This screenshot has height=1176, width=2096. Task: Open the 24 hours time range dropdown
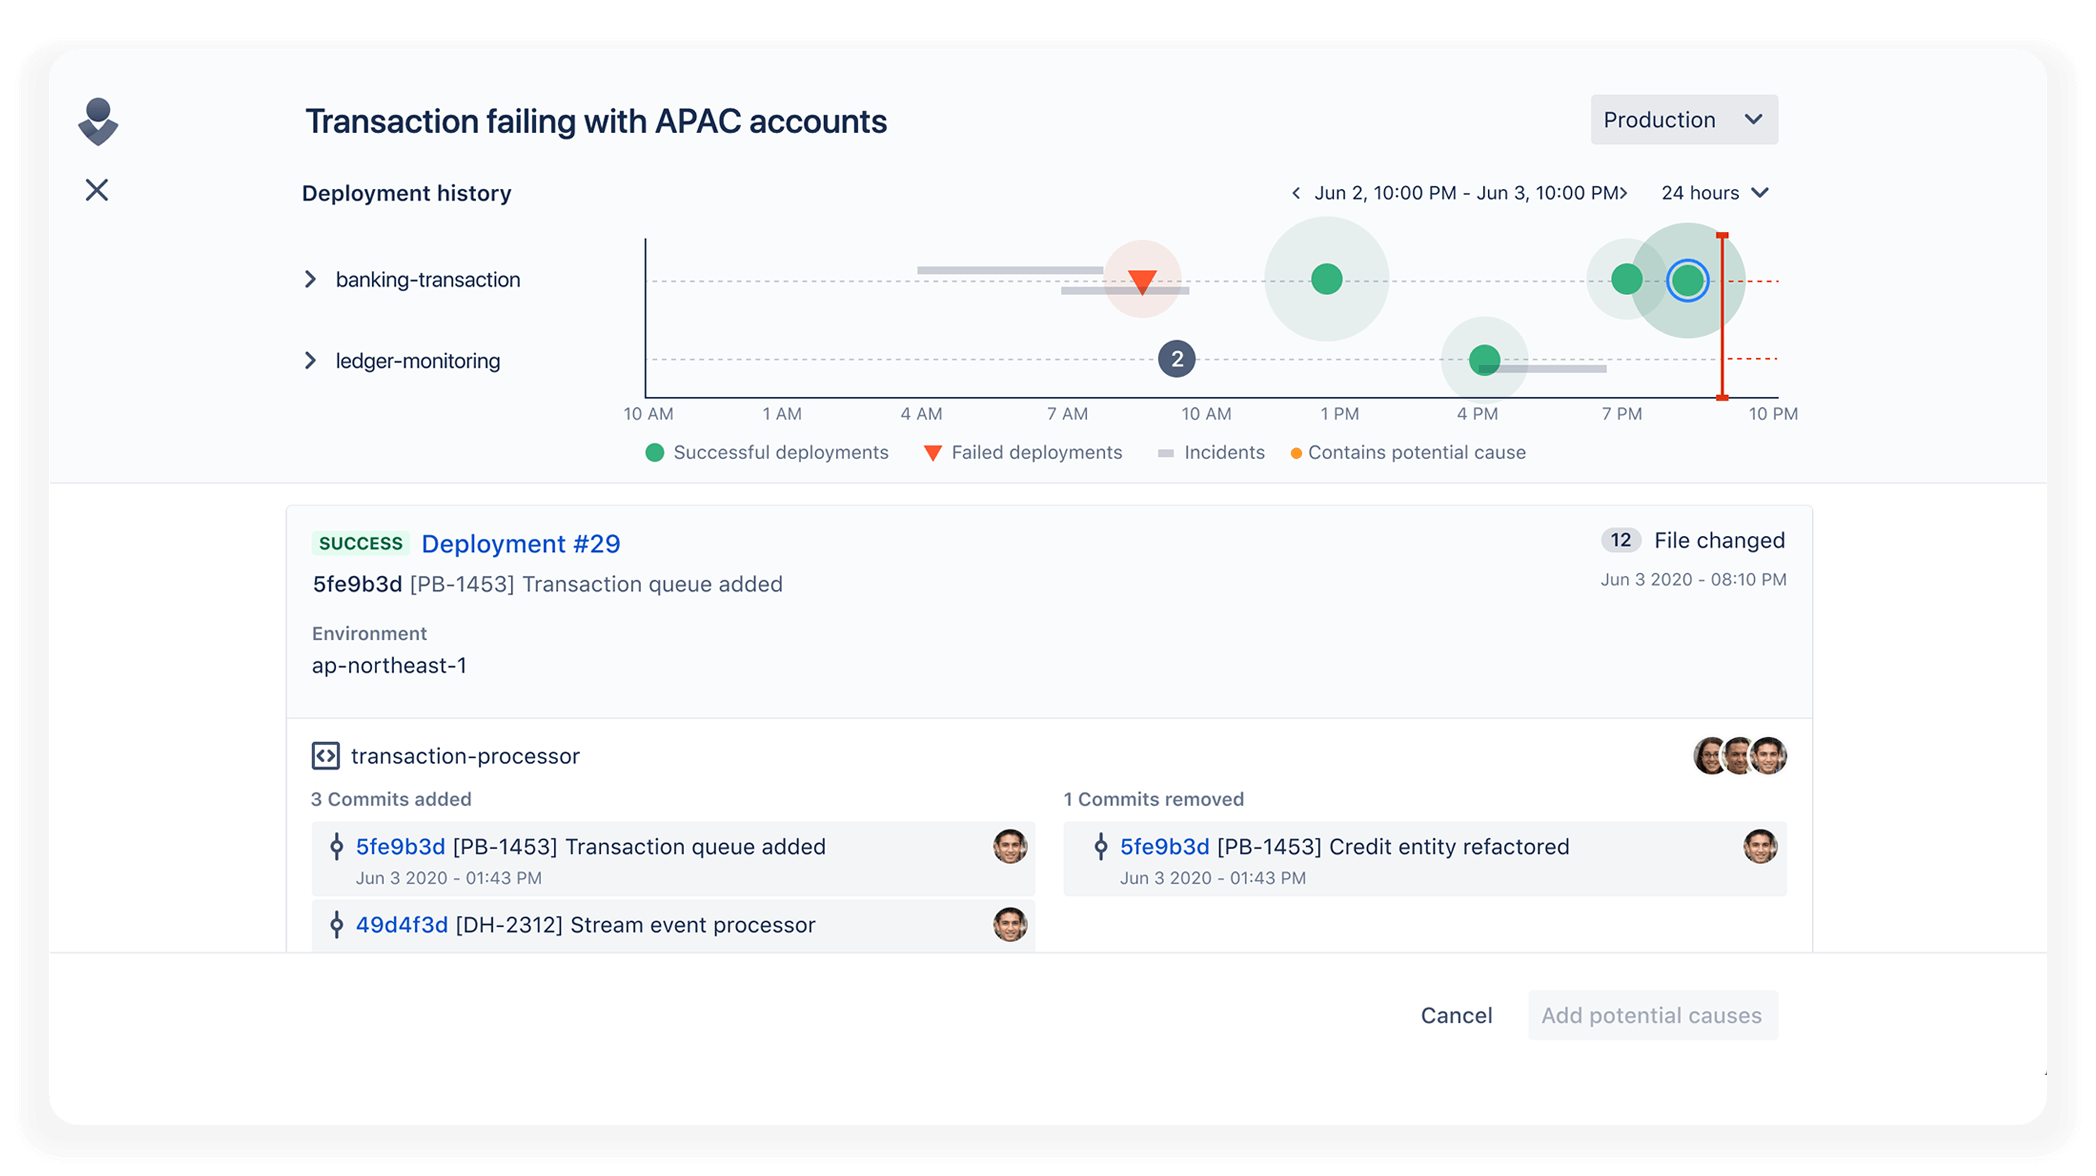(1715, 193)
